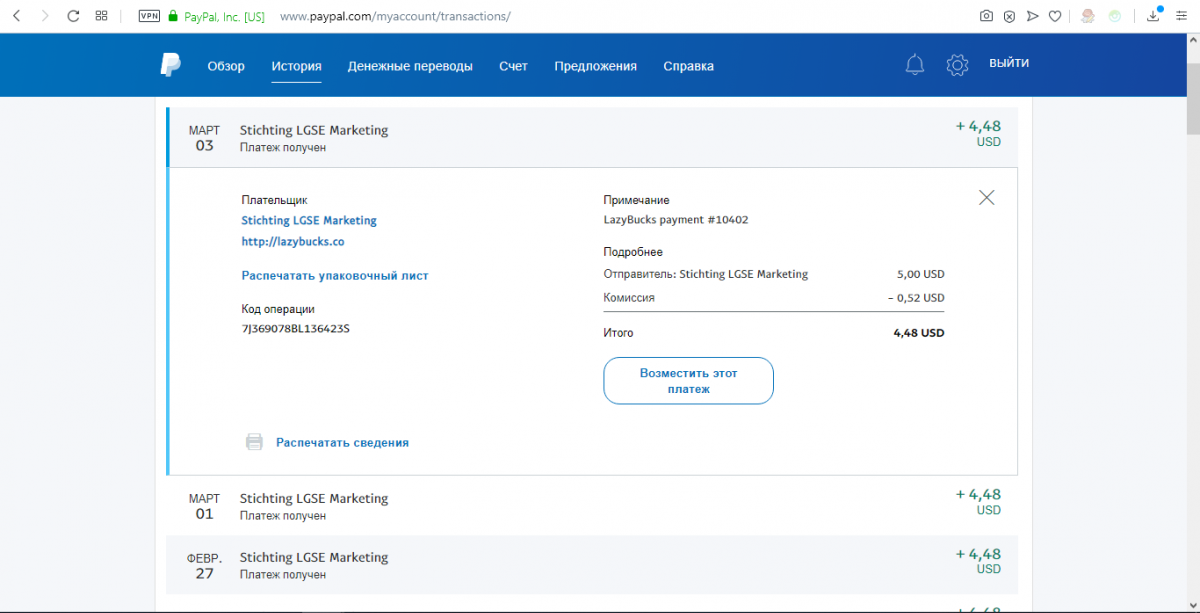1200x613 pixels.
Task: Open account settings gear icon
Action: click(957, 65)
